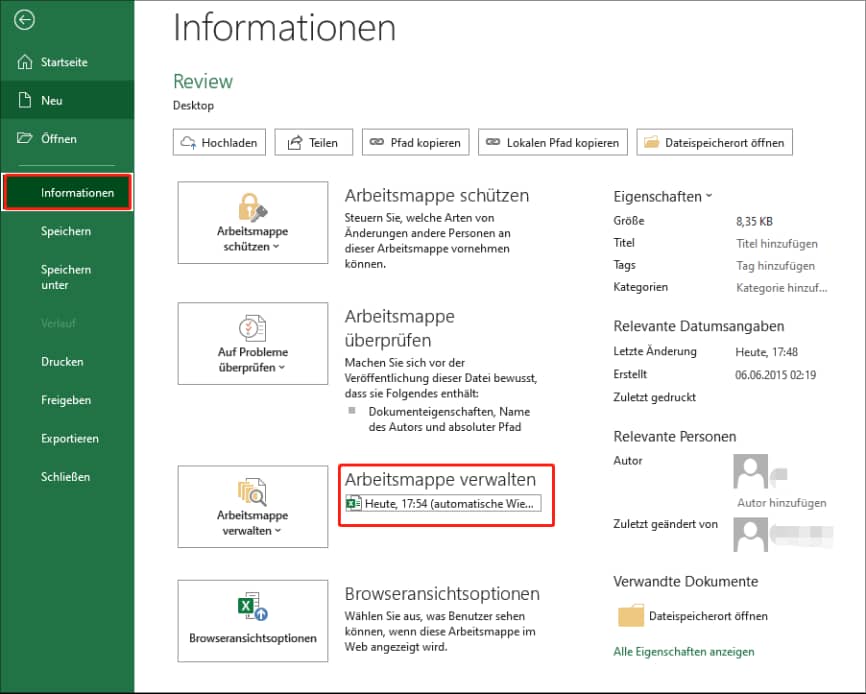Click the Zuletzt geändert von avatar
The height and width of the screenshot is (694, 866).
tap(750, 534)
